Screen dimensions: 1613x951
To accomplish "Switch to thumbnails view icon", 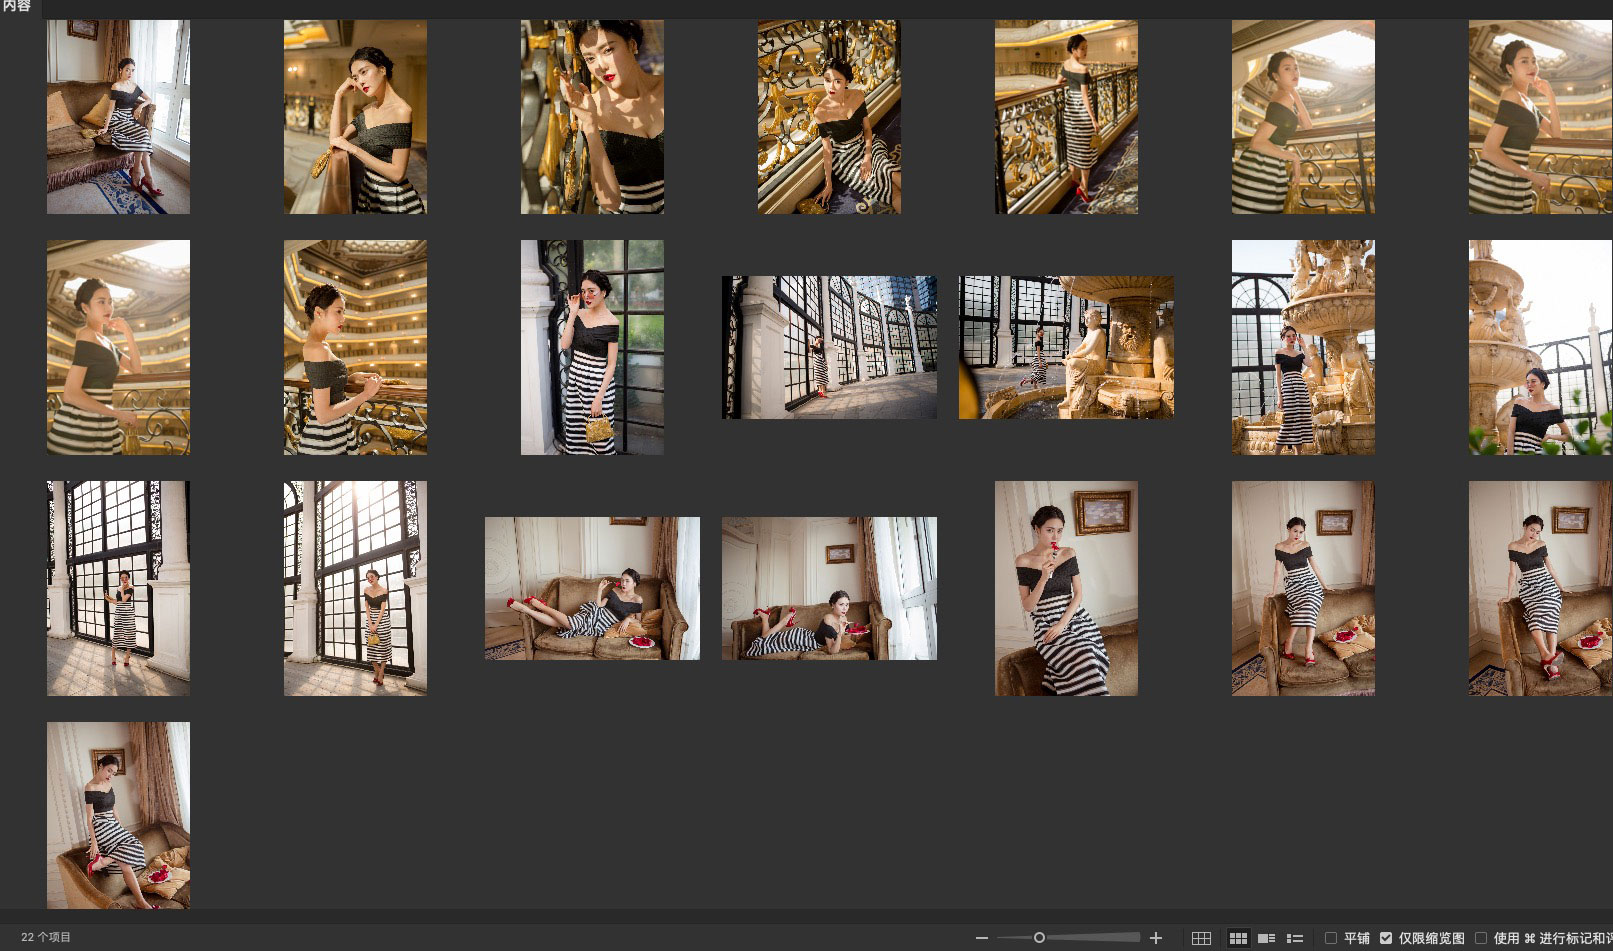I will [1238, 938].
